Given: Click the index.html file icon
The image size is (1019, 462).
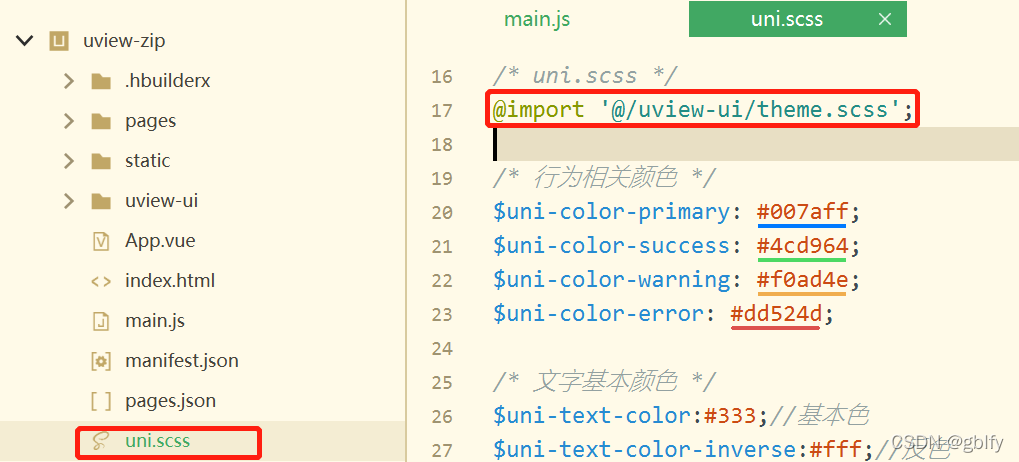Looking at the screenshot, I should (101, 281).
